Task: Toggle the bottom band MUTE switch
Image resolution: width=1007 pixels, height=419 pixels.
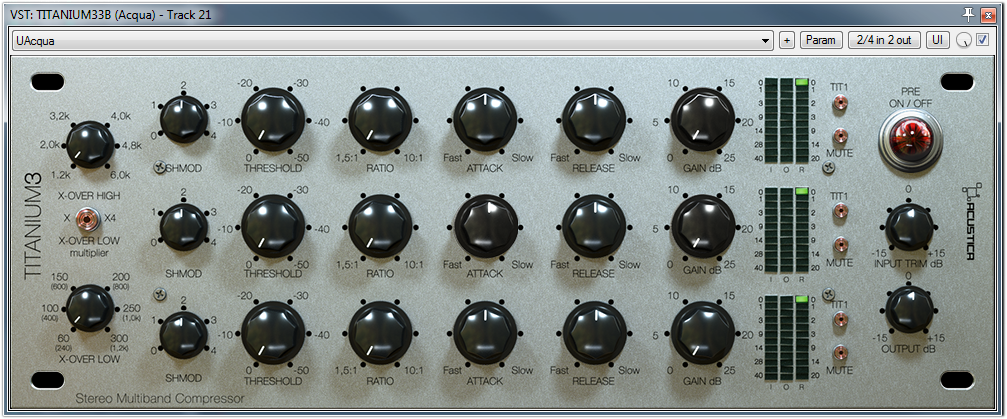Action: (x=839, y=352)
